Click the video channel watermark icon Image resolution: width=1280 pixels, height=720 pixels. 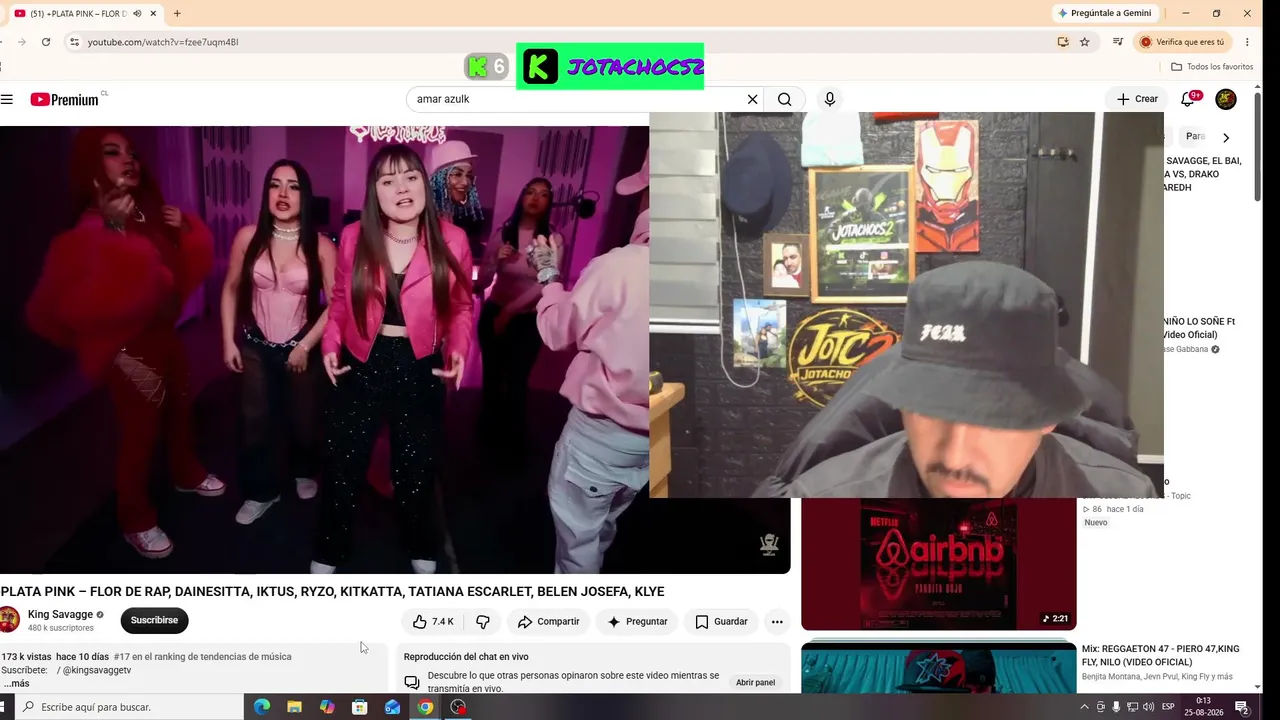[x=769, y=544]
